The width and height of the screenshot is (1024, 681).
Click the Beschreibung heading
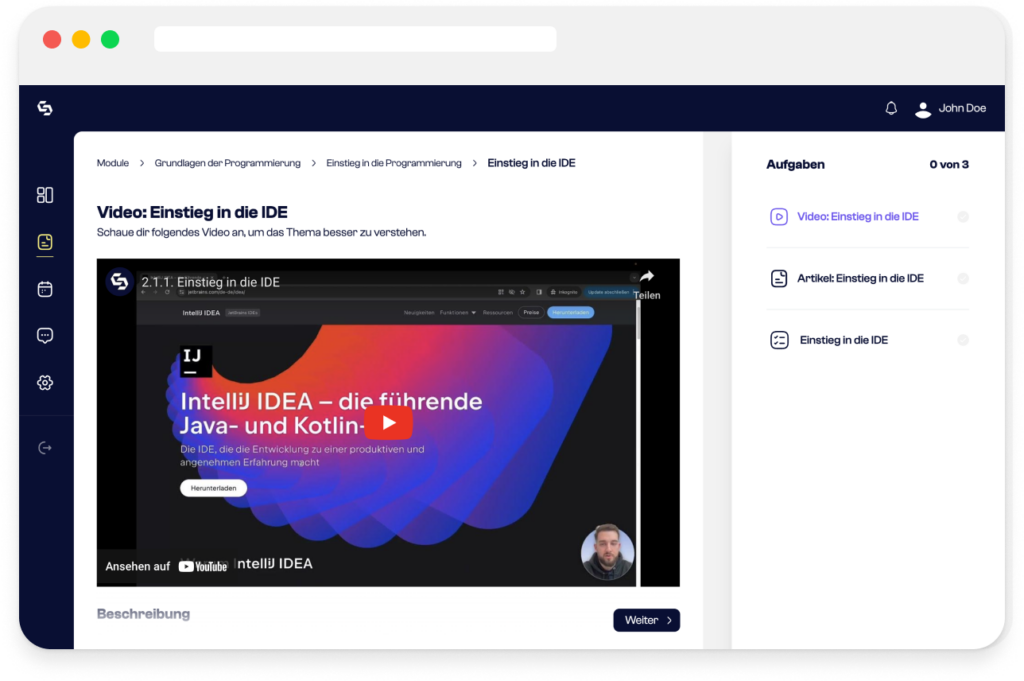click(143, 614)
